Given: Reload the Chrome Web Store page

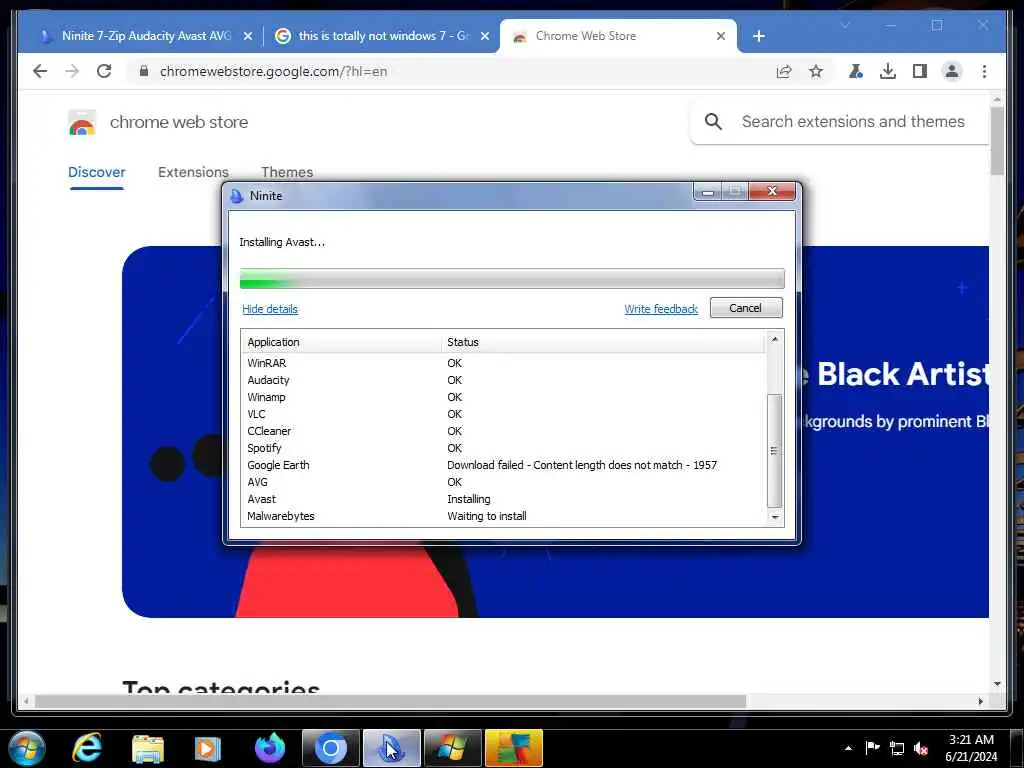Looking at the screenshot, I should (104, 71).
